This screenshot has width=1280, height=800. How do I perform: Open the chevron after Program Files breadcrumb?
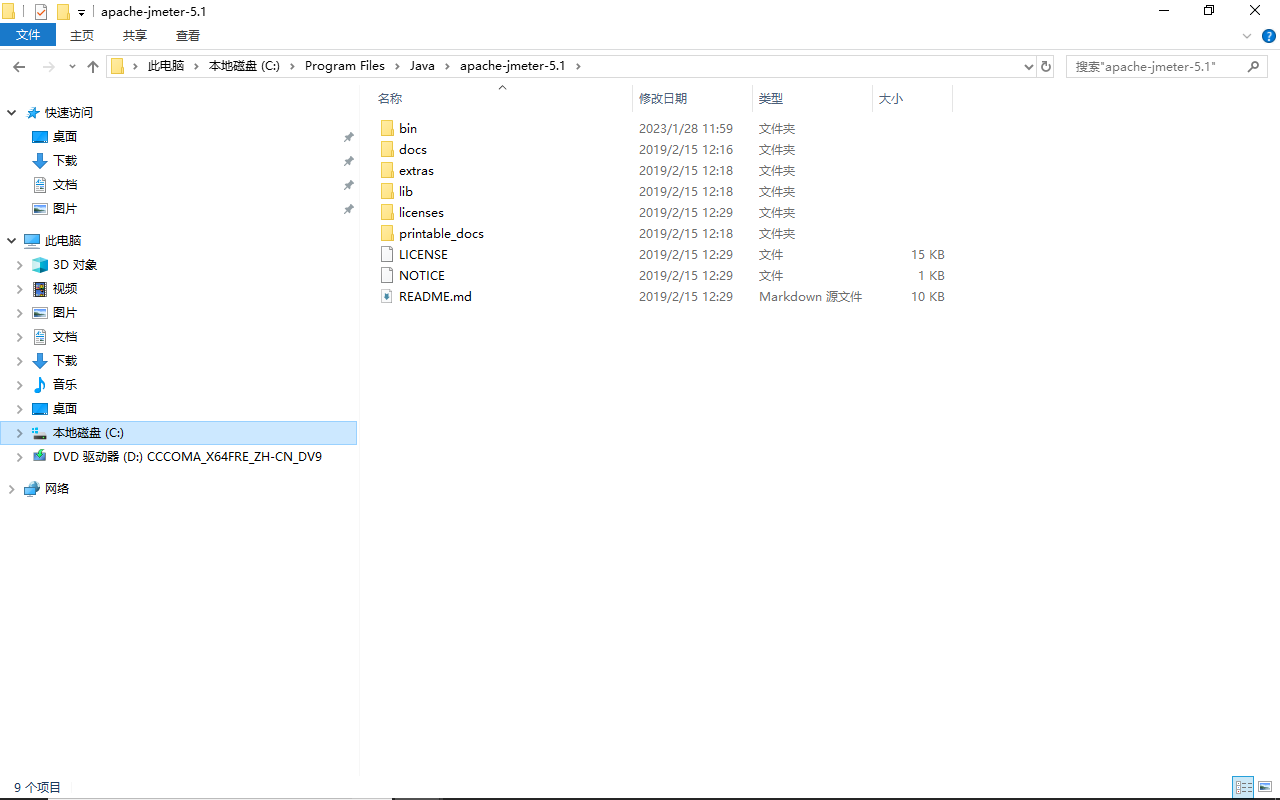(x=397, y=66)
